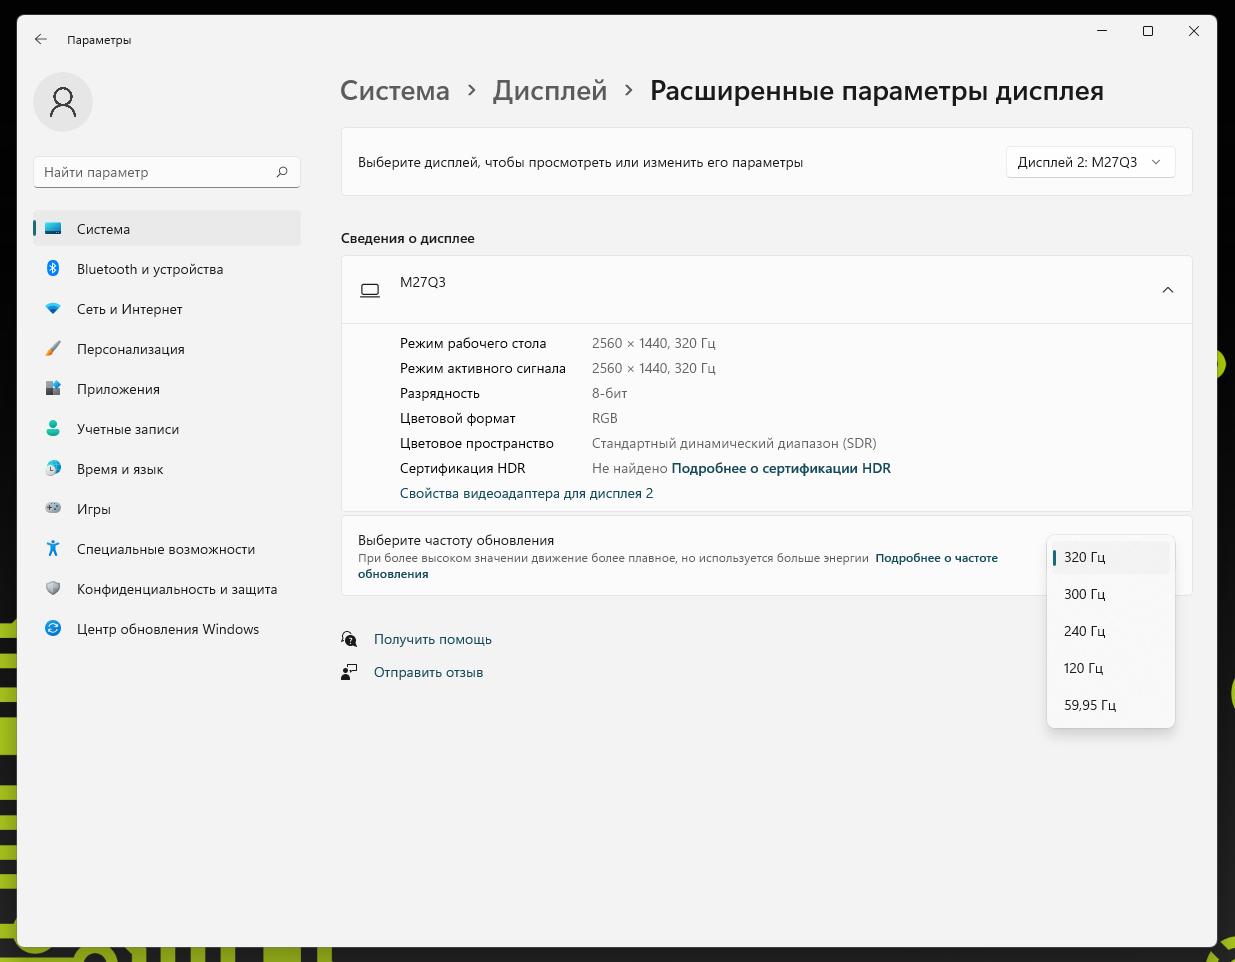Click the Сеть и Интернет Wi-Fi icon
1235x962 pixels.
tap(53, 309)
